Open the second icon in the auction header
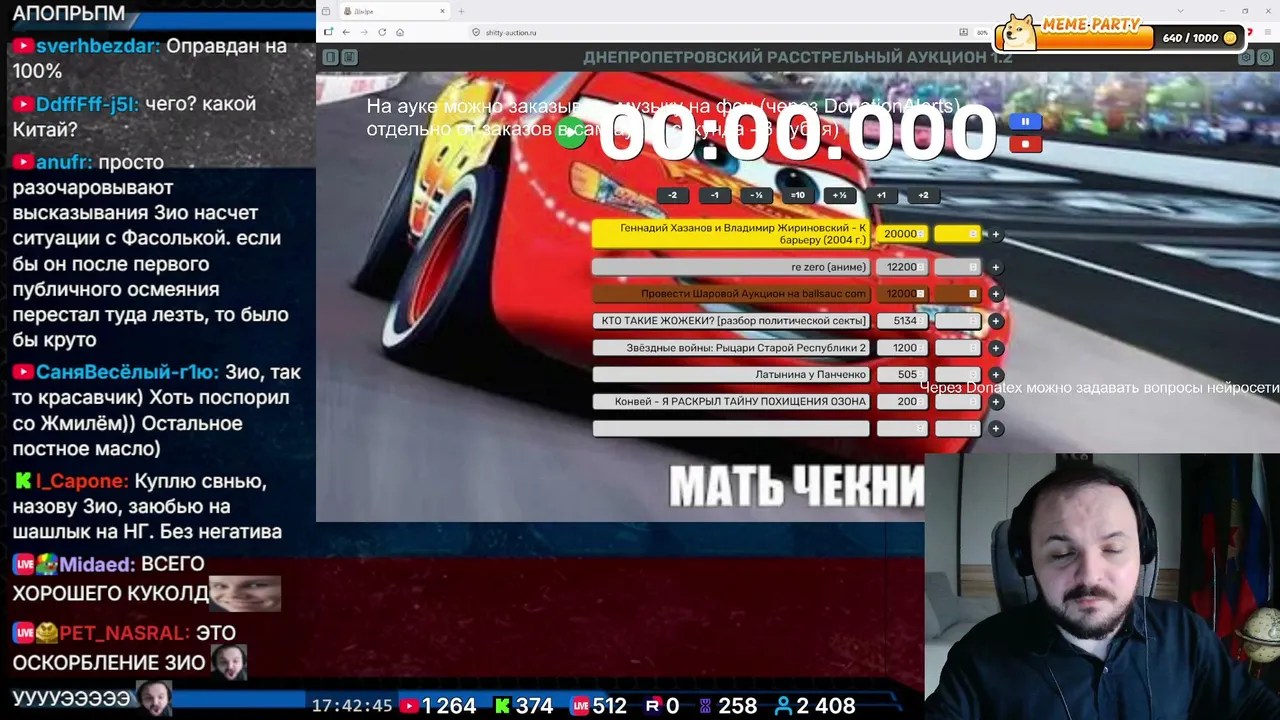This screenshot has height=720, width=1280. (349, 57)
